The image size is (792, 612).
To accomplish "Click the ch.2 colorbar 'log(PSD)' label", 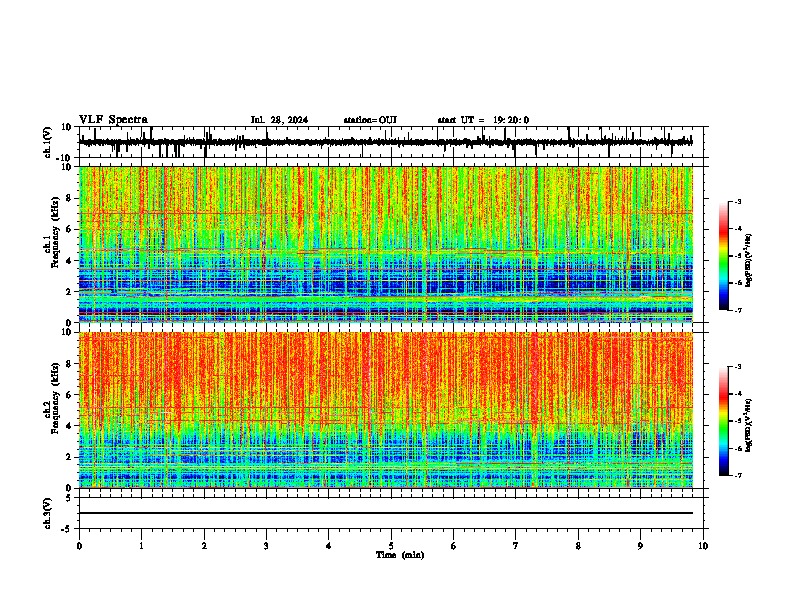I will point(749,426).
